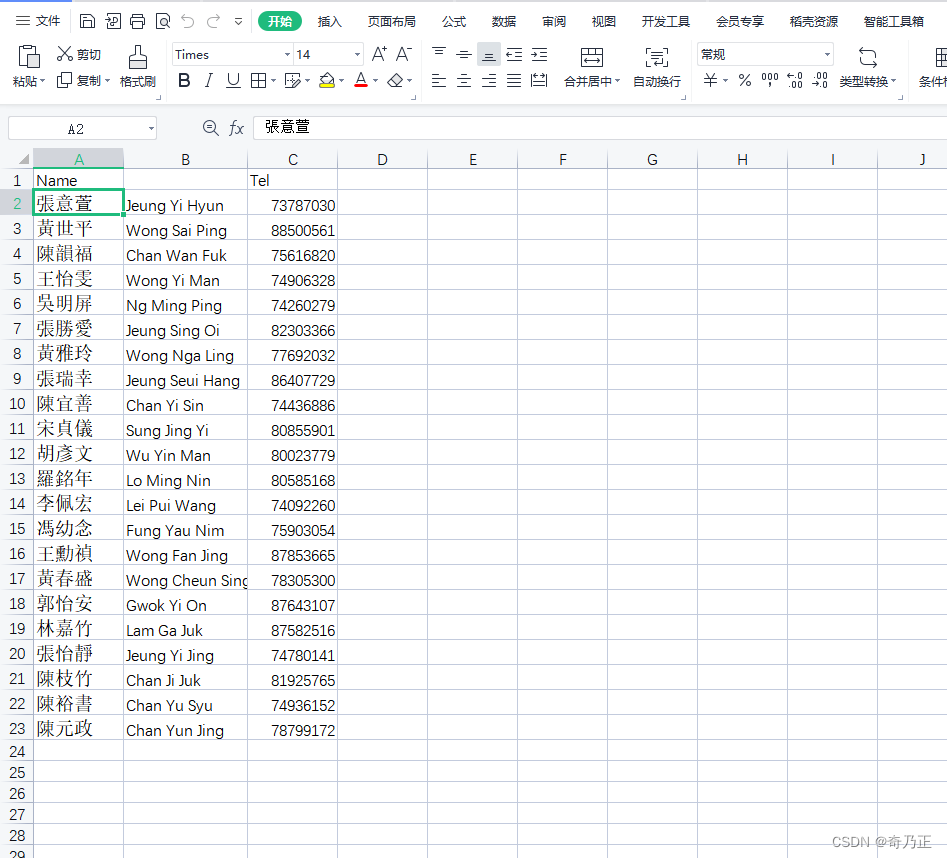Click the zoom formula bar magnifier icon
Screen dimensions: 947x858
210,128
